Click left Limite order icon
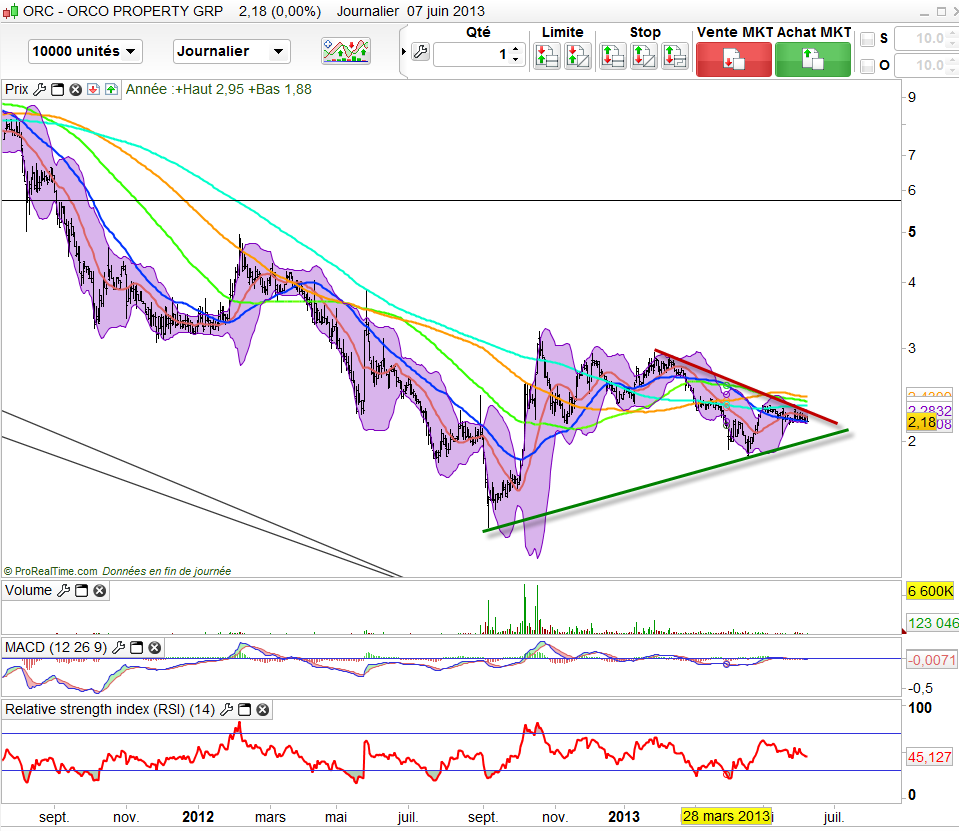Screen dimensions: 959x831 pyautogui.click(x=546, y=56)
